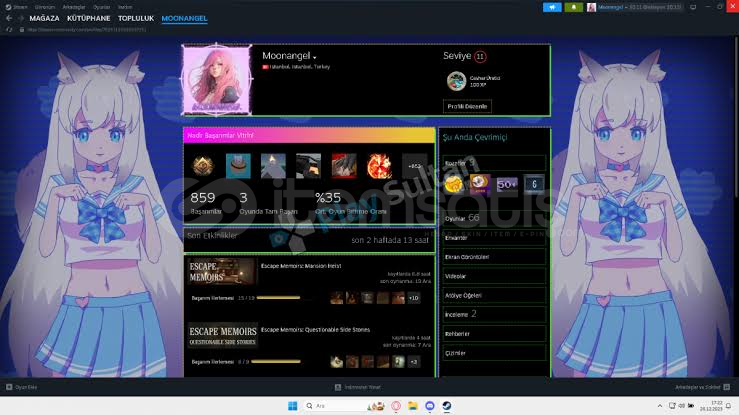Image resolution: width=739 pixels, height=415 pixels.
Task: Click the Windows taskbar search box
Action: tap(343, 406)
